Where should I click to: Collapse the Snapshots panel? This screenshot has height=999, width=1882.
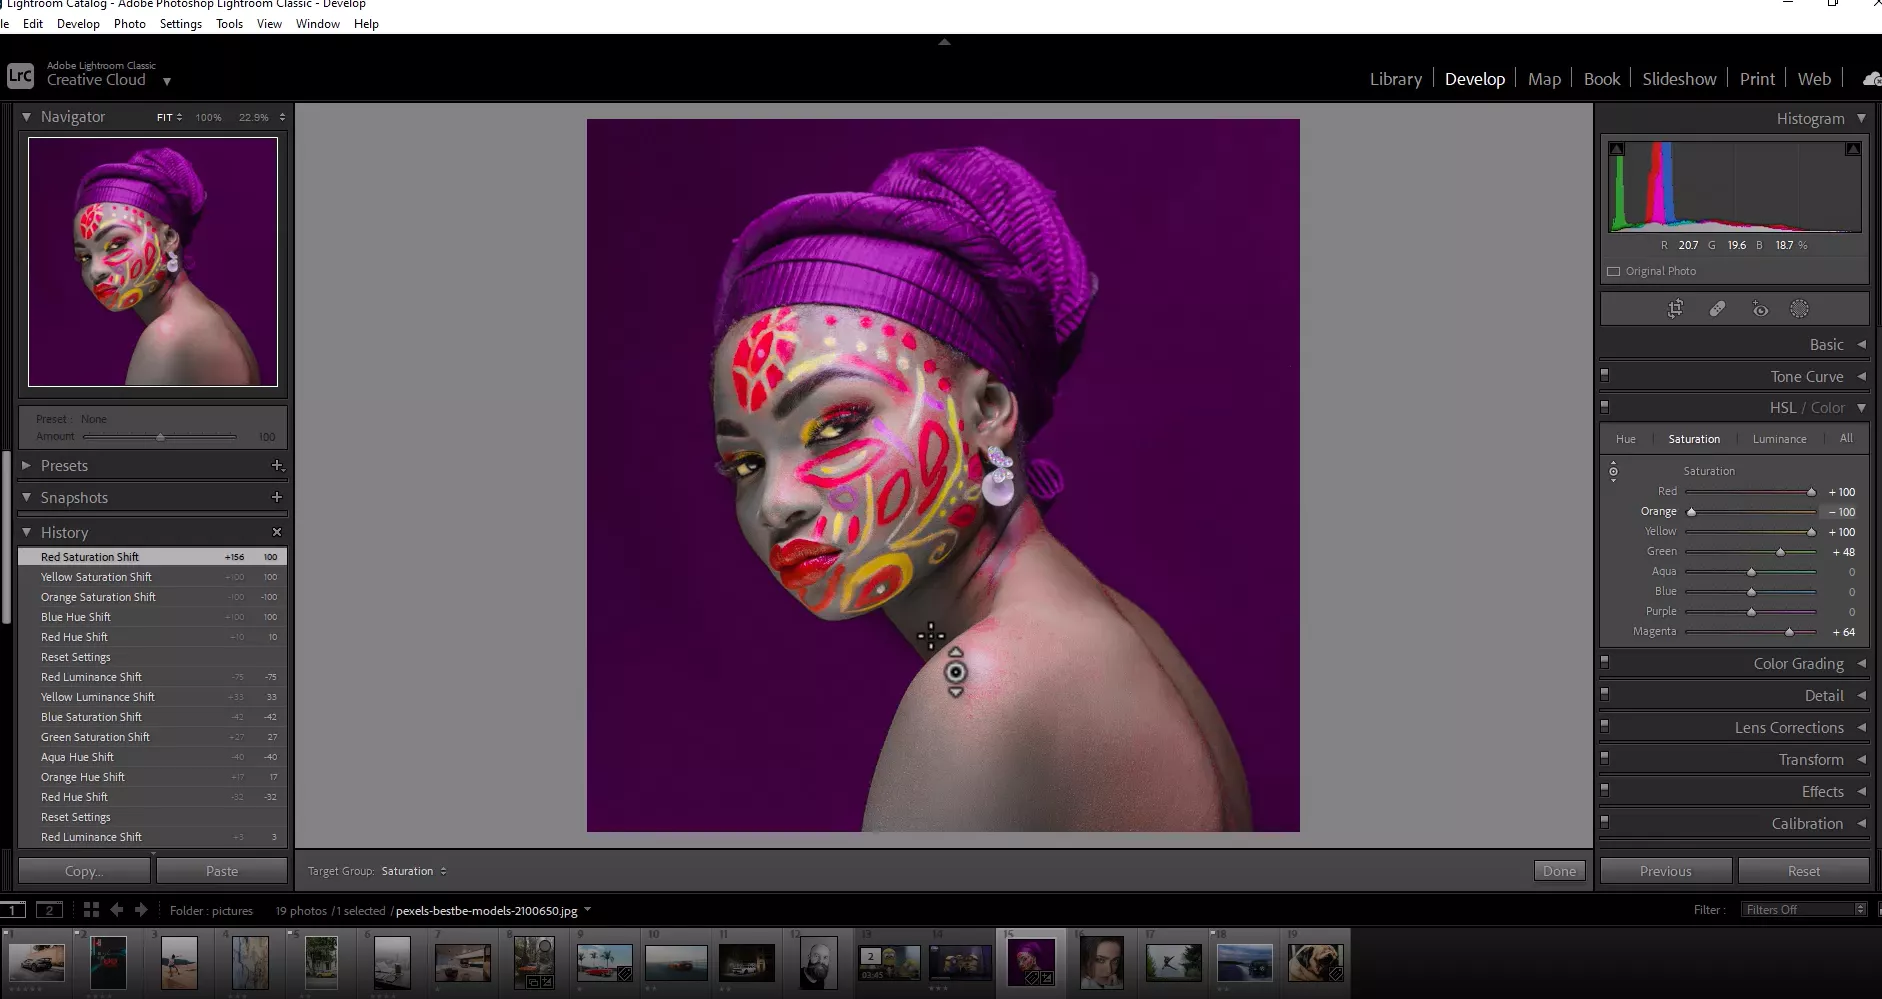tap(27, 497)
